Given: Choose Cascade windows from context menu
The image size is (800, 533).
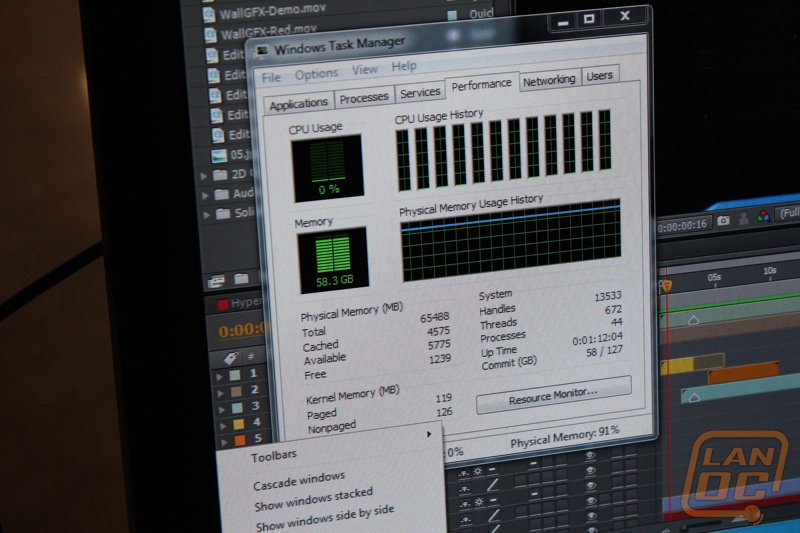Looking at the screenshot, I should (299, 481).
